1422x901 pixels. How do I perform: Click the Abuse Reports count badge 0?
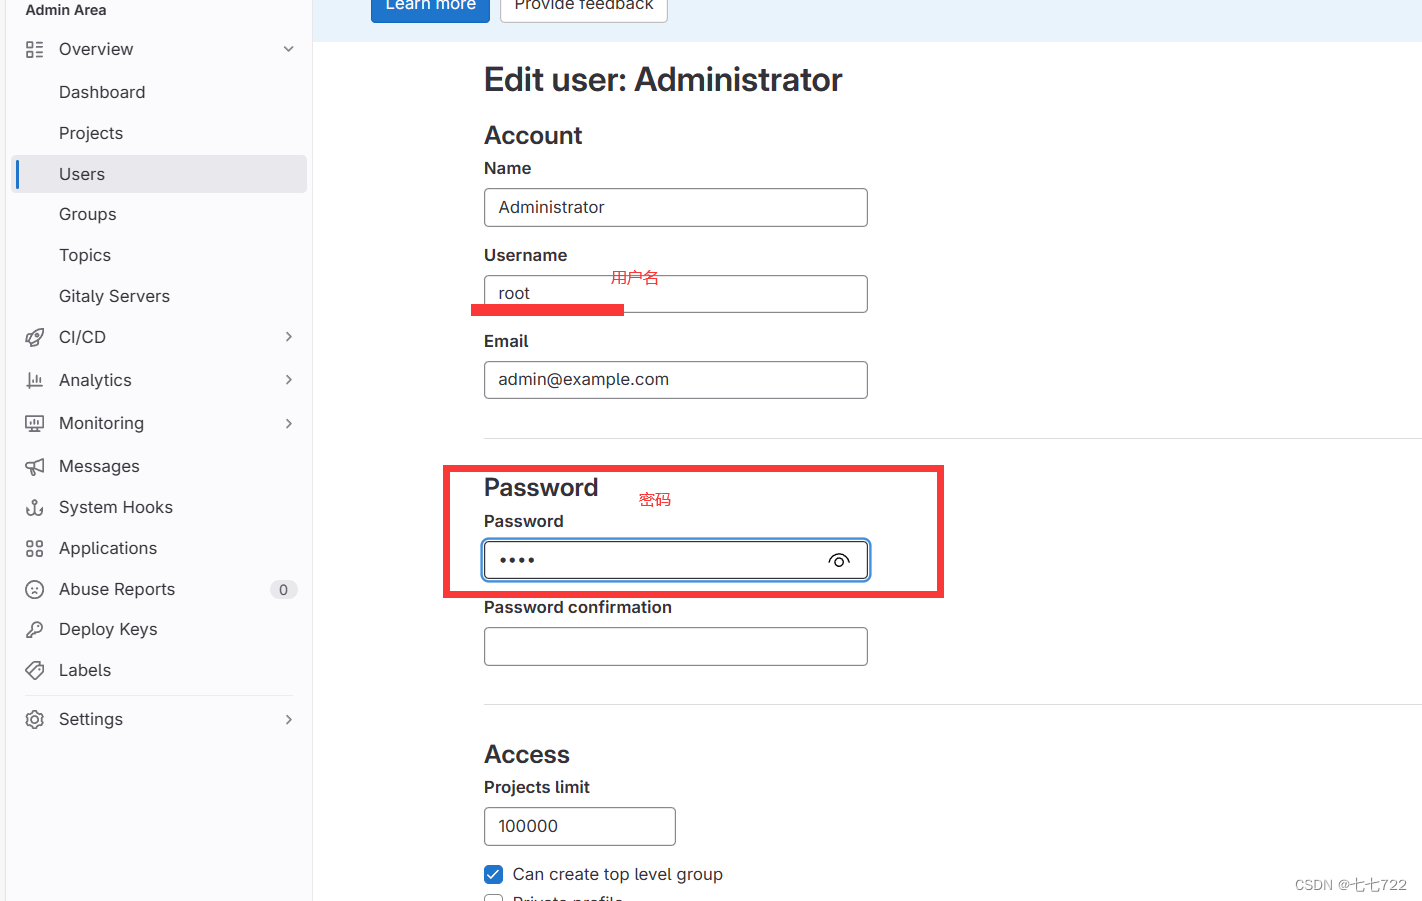pyautogui.click(x=283, y=590)
